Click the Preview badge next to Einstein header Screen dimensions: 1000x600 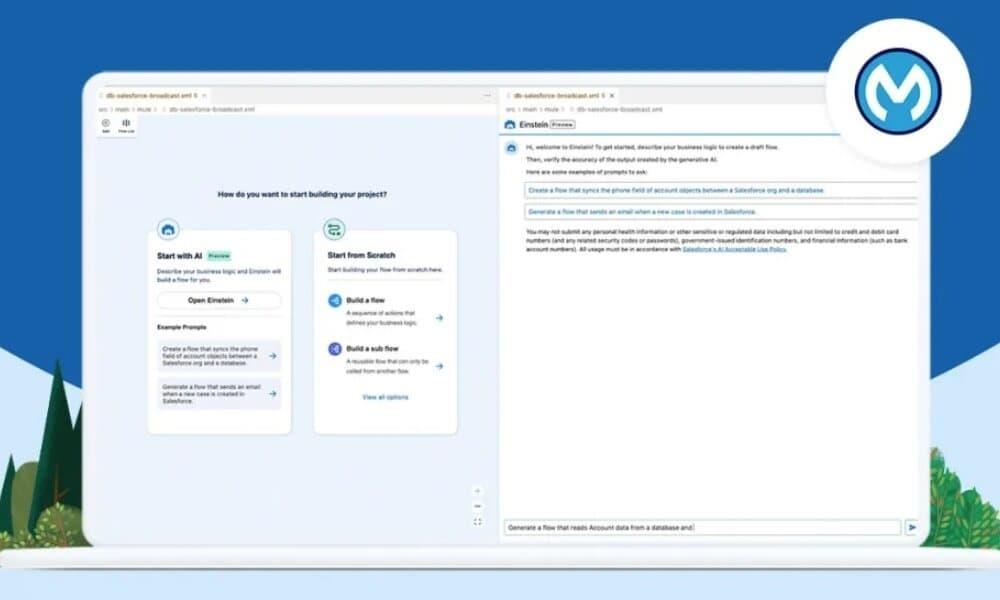point(562,125)
